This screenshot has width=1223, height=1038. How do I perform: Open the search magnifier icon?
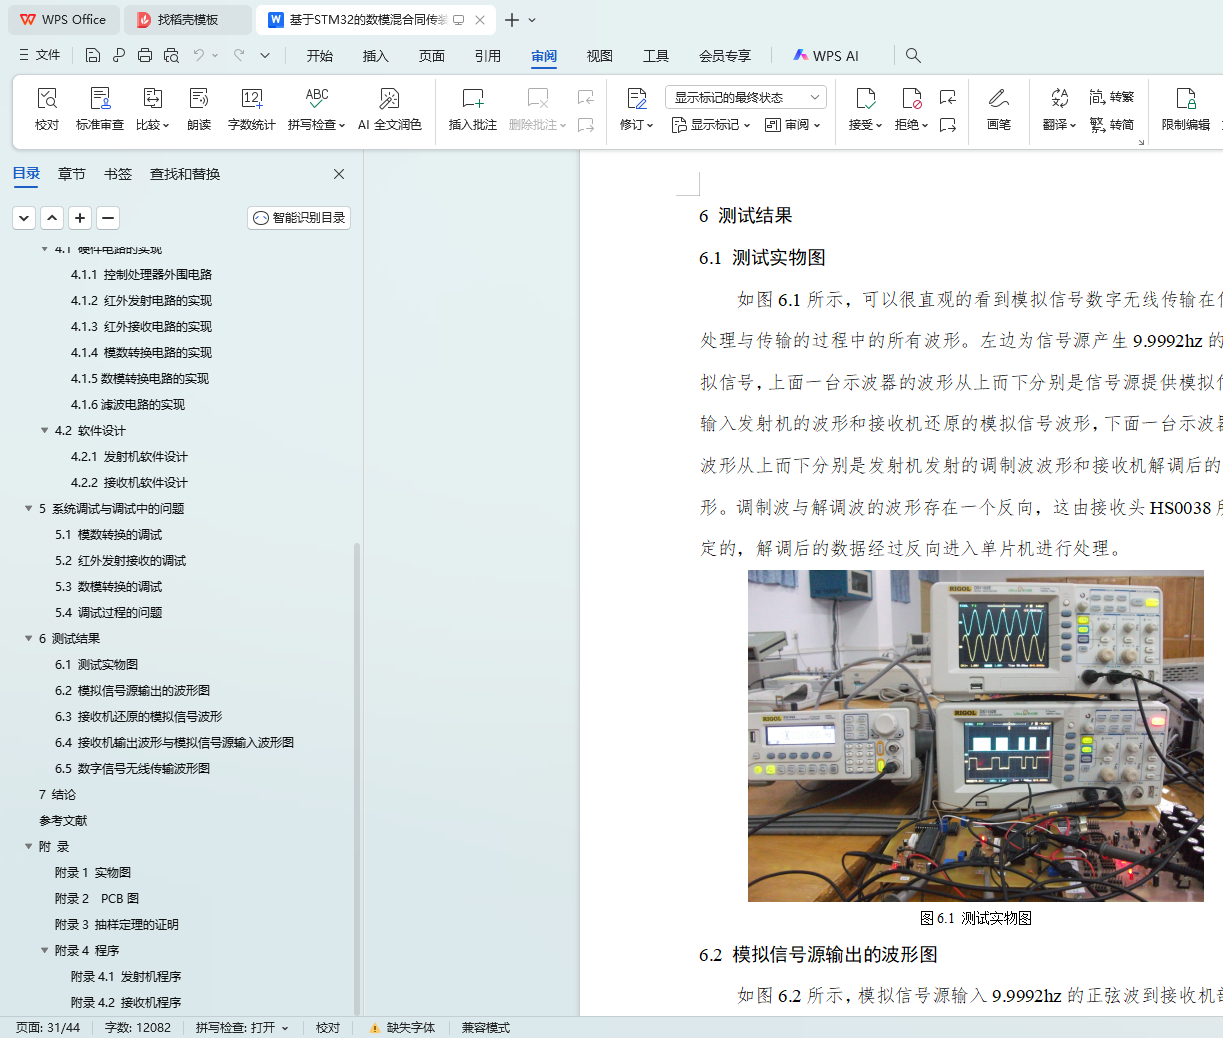pos(913,56)
